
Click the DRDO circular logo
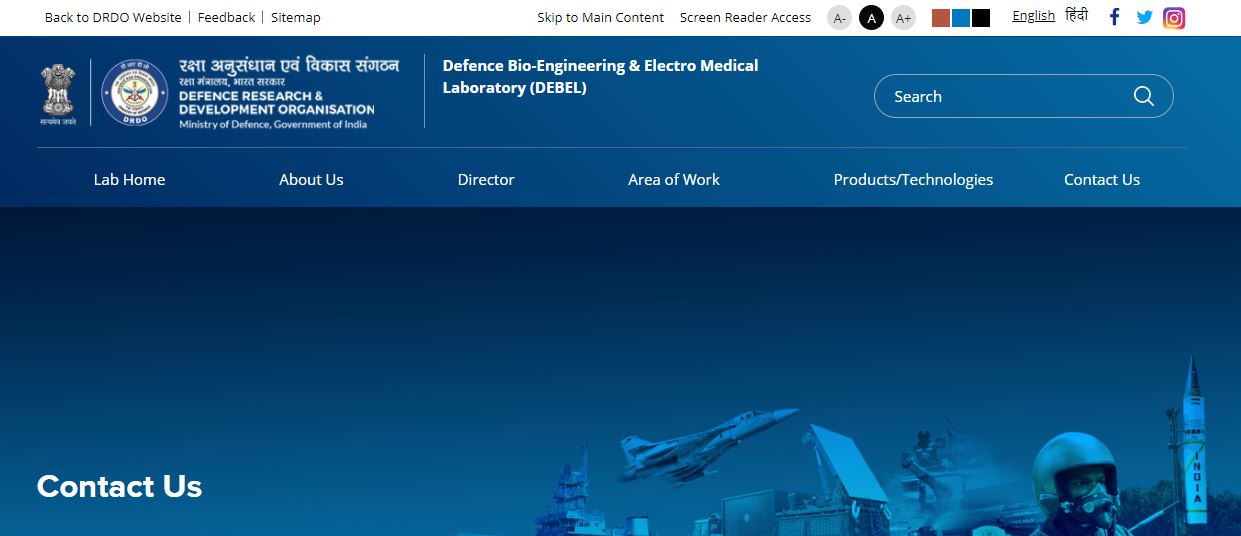coord(134,92)
